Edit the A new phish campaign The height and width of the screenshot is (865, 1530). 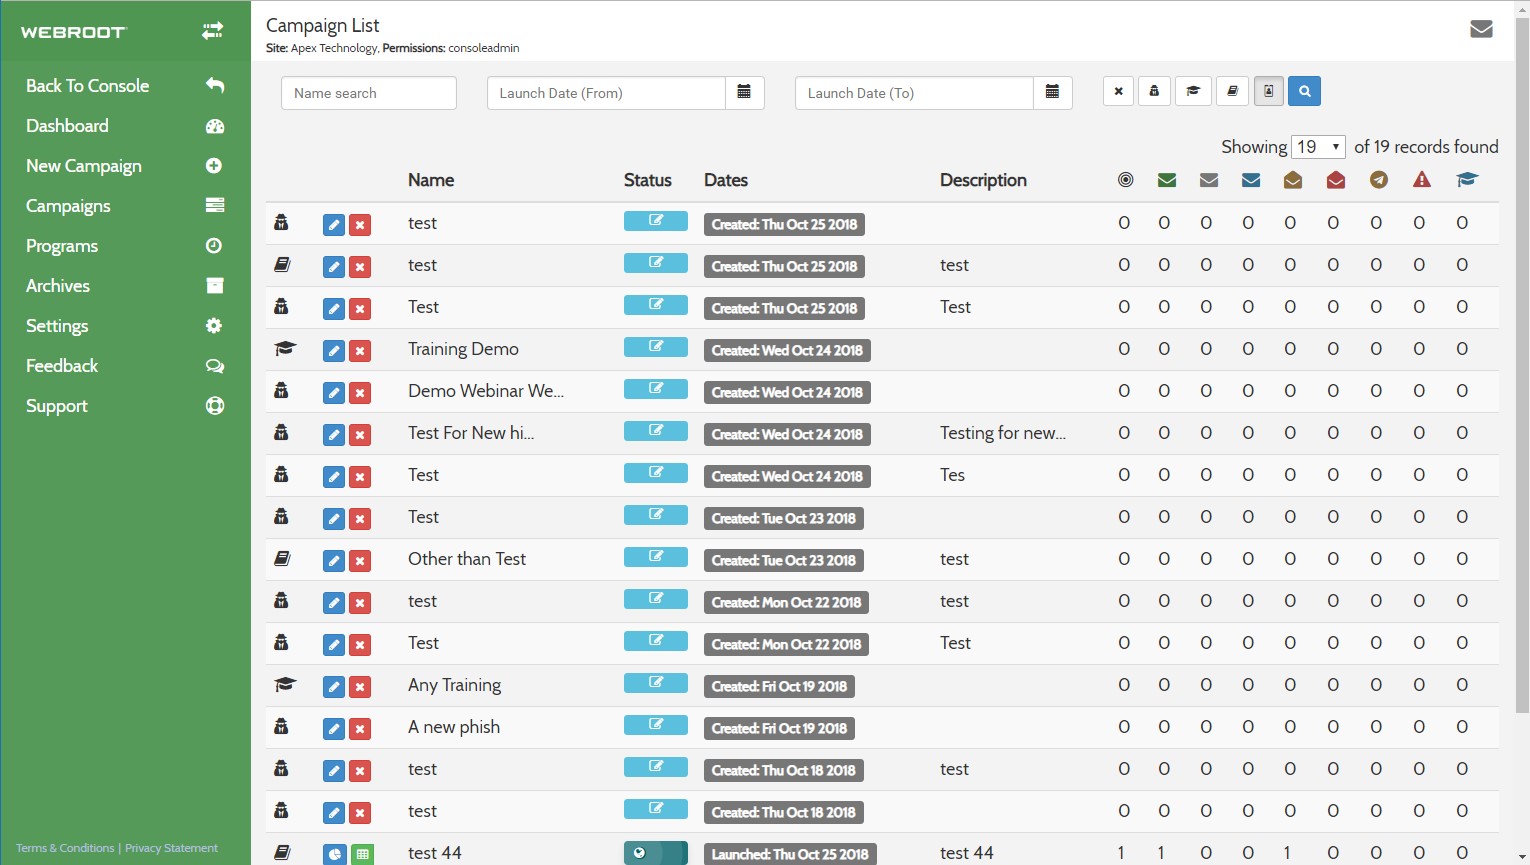(x=334, y=729)
